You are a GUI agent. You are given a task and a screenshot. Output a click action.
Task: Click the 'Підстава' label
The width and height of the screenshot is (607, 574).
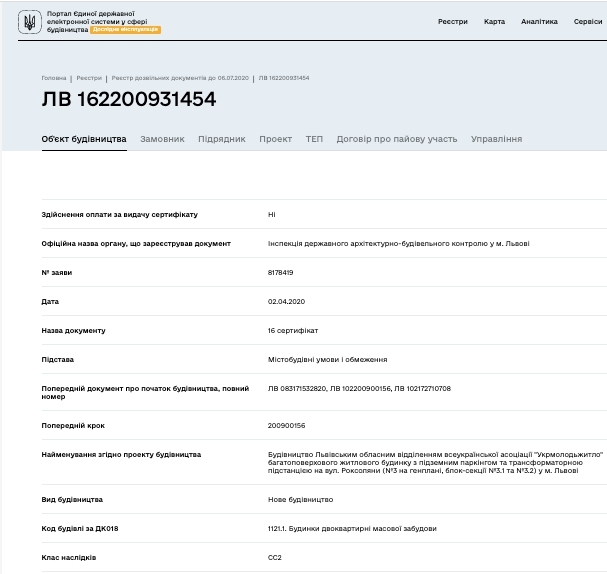(x=57, y=360)
